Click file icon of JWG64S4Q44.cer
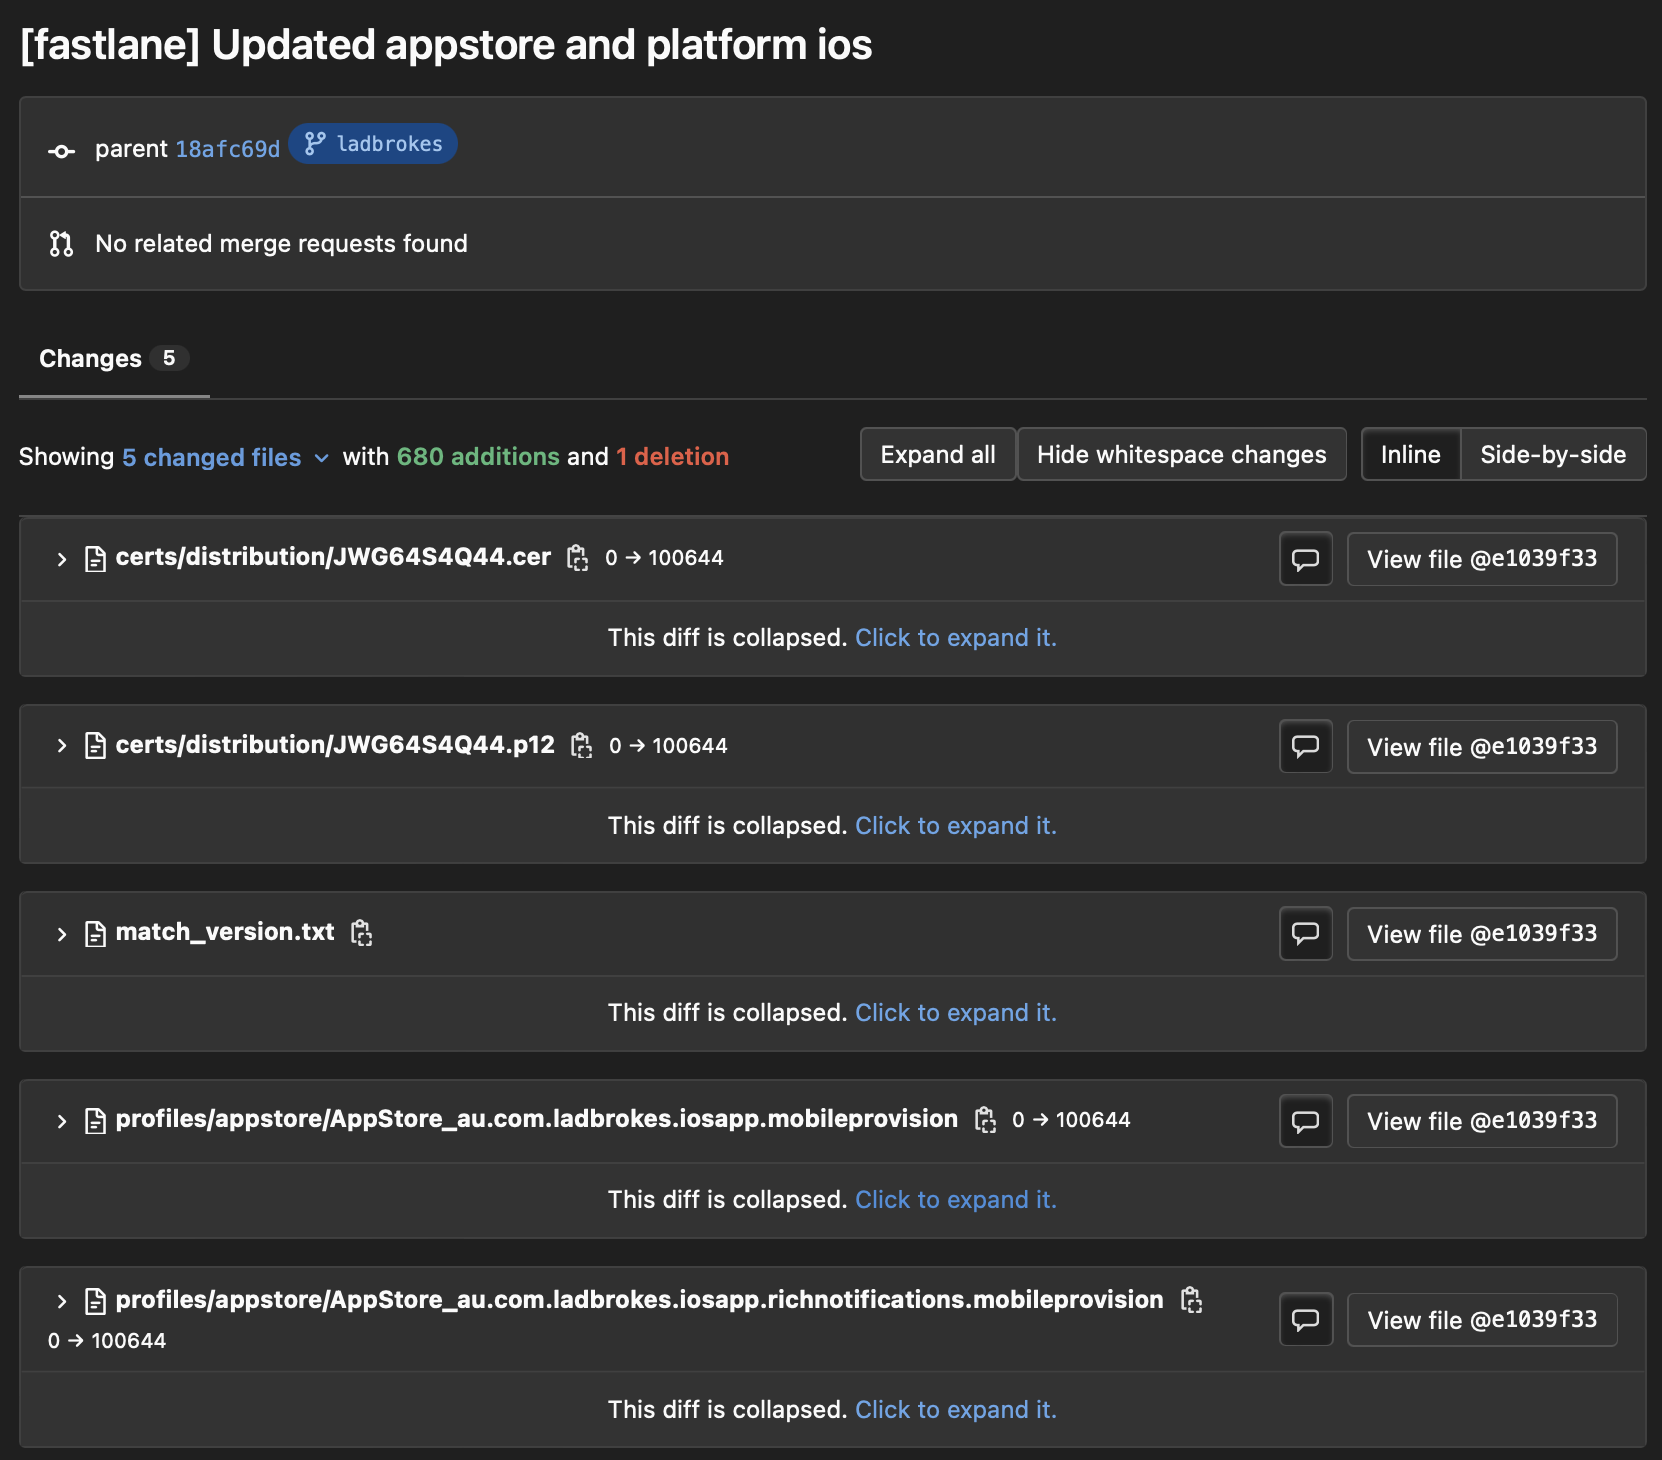 95,559
